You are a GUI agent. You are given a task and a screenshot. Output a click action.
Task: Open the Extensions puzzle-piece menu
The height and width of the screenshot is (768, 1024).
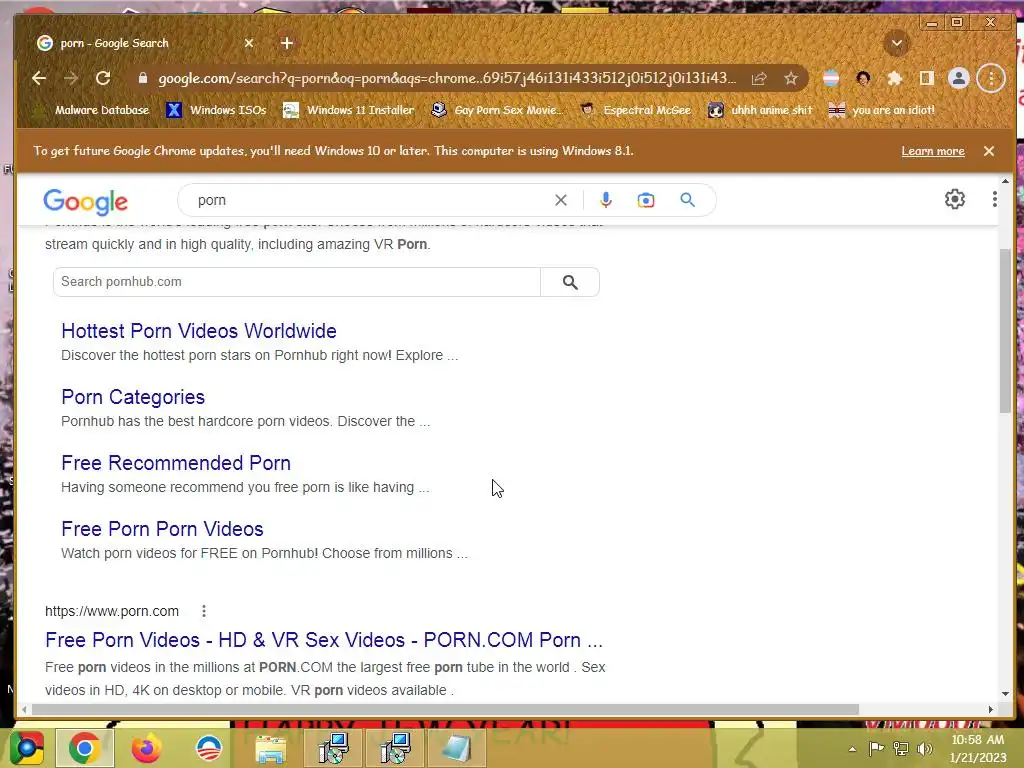coord(895,78)
